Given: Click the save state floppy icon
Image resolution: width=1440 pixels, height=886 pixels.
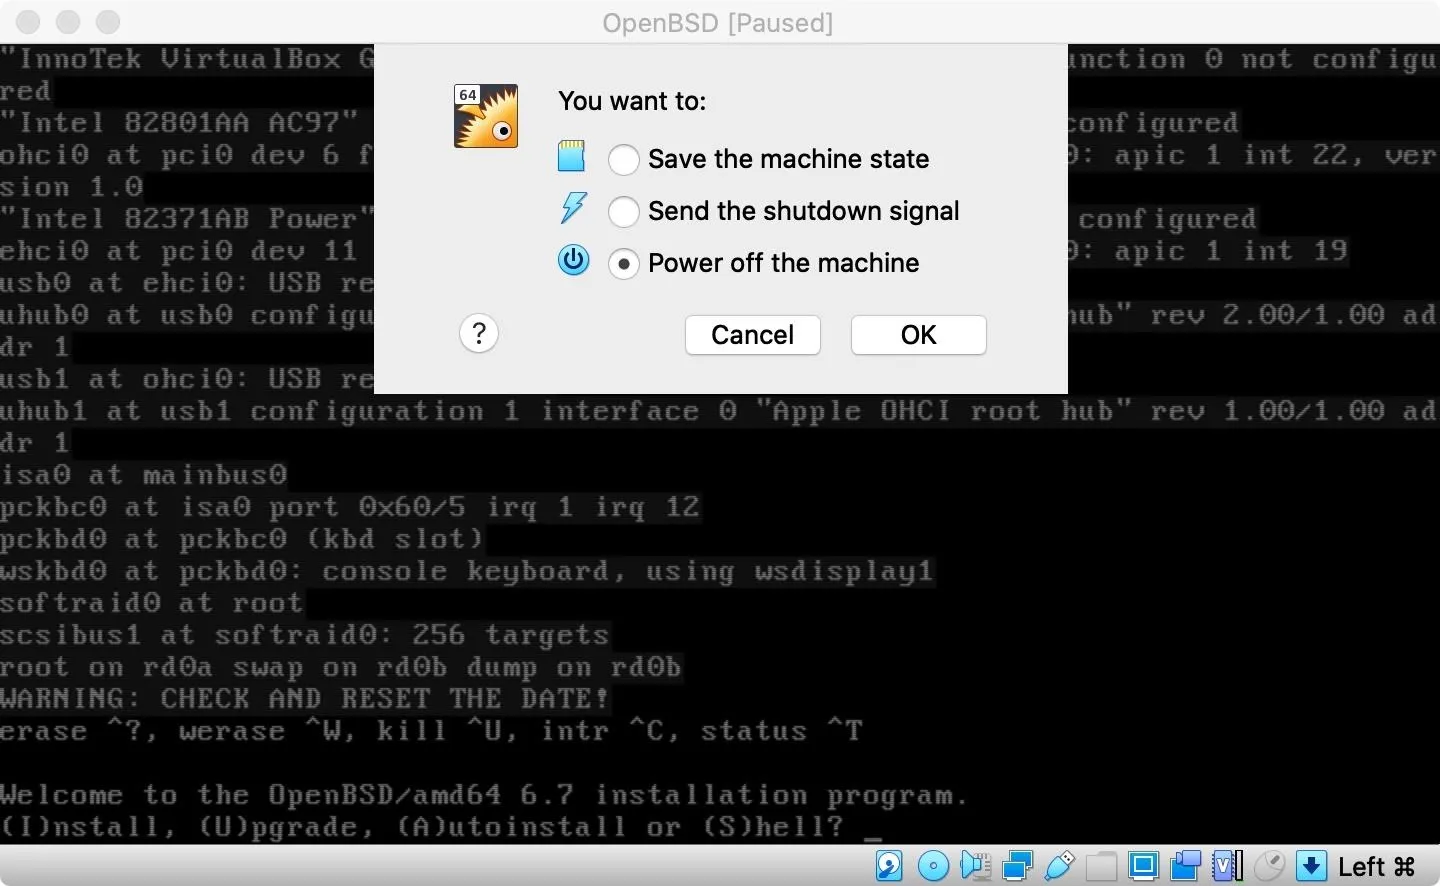Looking at the screenshot, I should coord(571,156).
